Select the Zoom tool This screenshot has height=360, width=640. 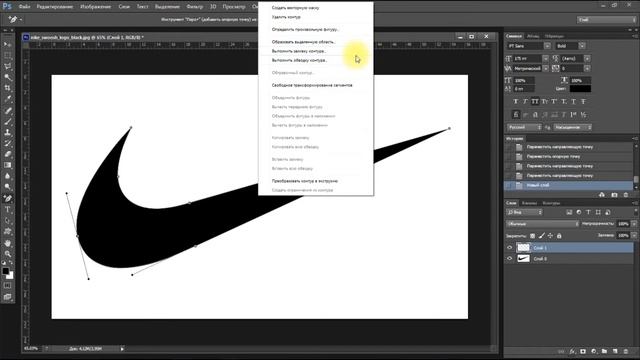[x=8, y=254]
